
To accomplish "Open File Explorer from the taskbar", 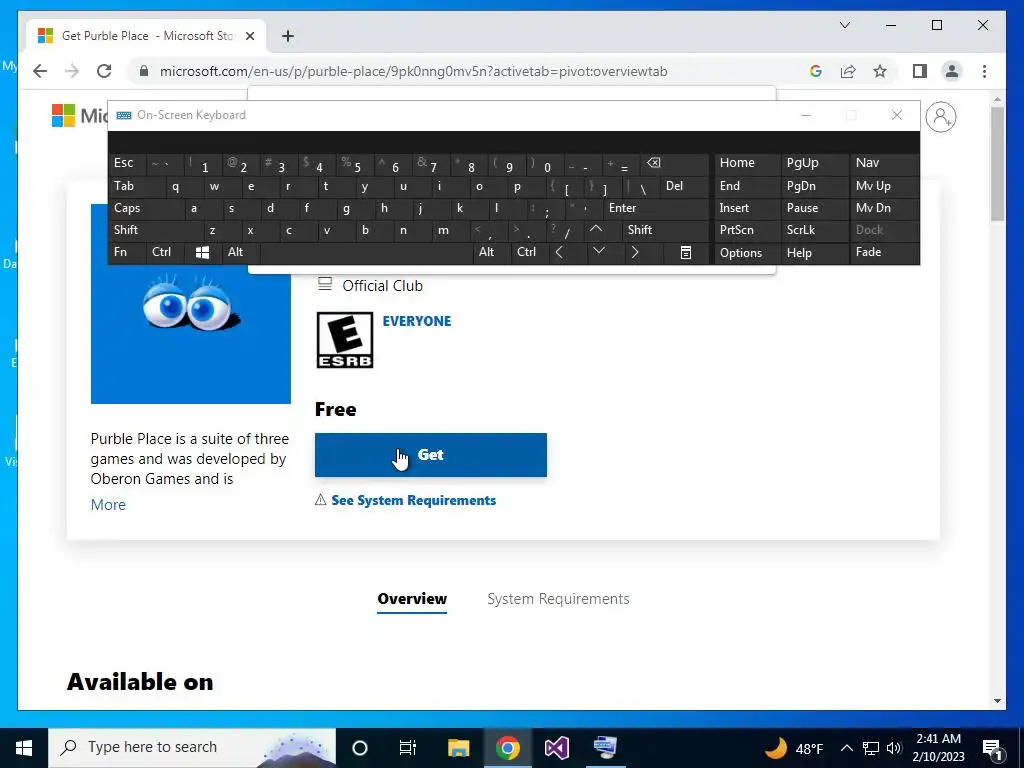I will coord(458,748).
